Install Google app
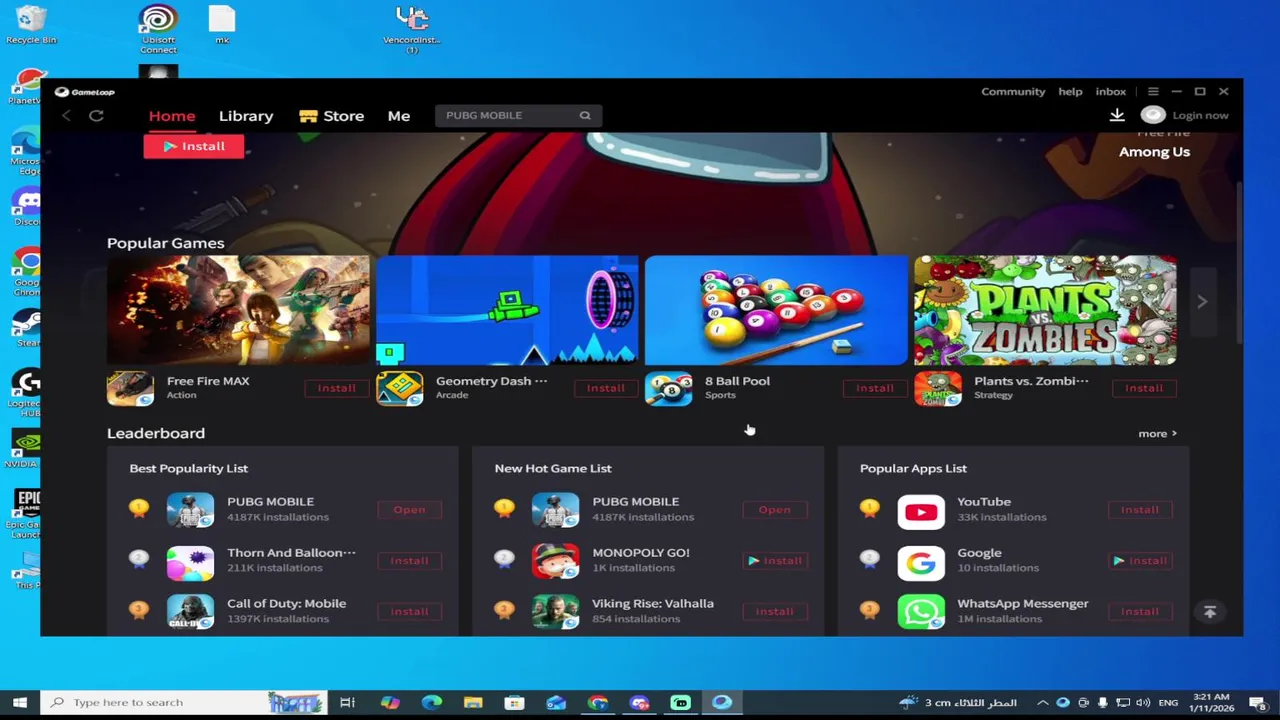Image resolution: width=1280 pixels, height=720 pixels. tap(1139, 561)
